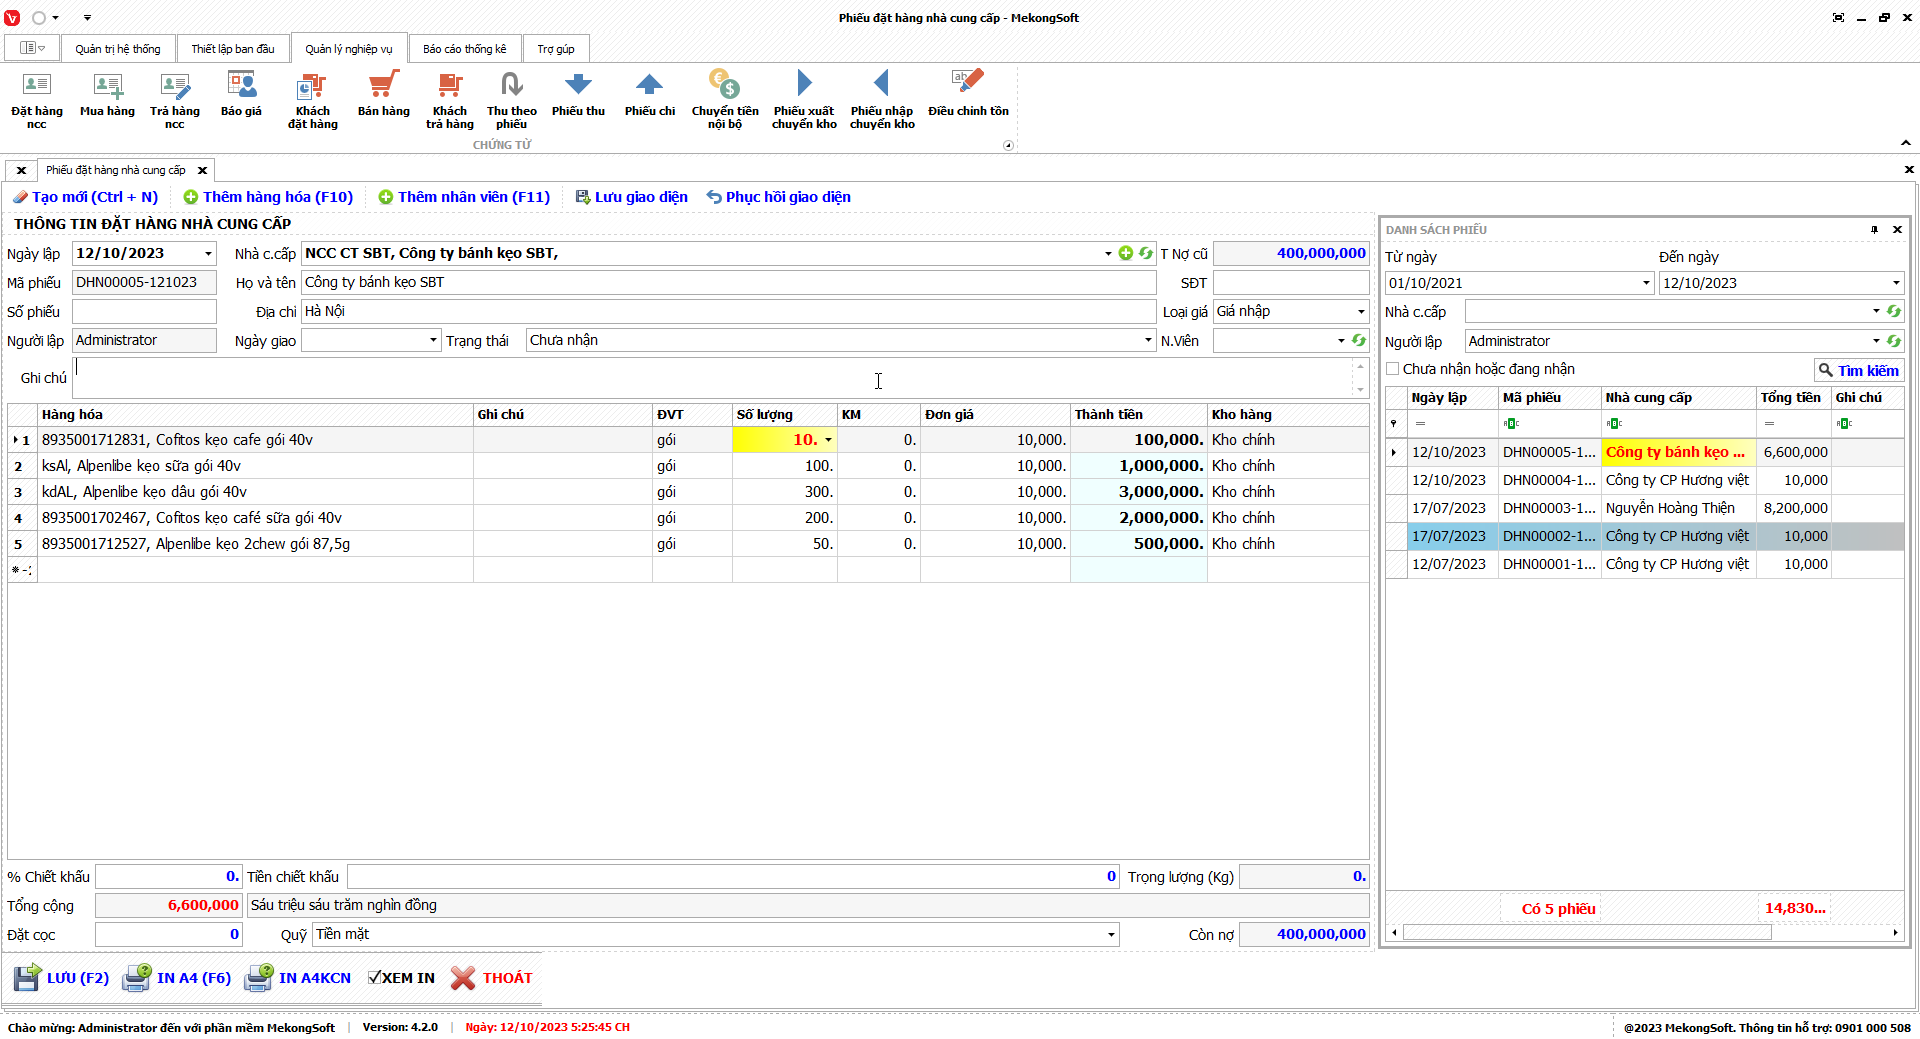Select the Bán hàng cart icon

[x=383, y=95]
